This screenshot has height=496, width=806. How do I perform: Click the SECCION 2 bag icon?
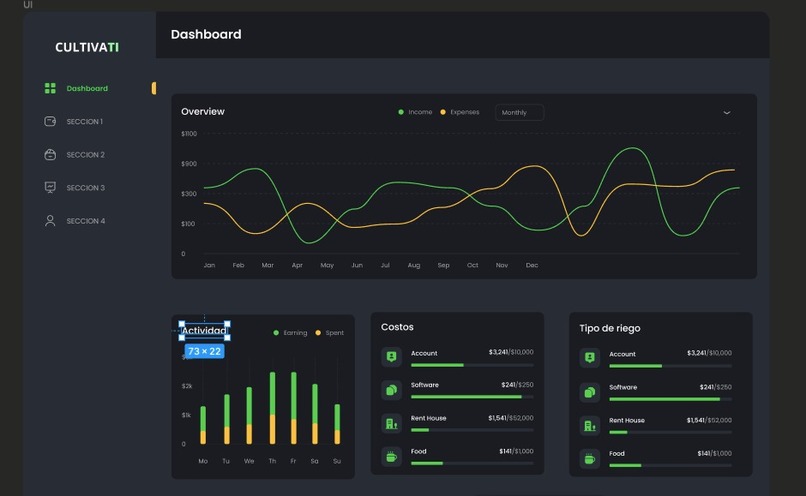click(50, 154)
